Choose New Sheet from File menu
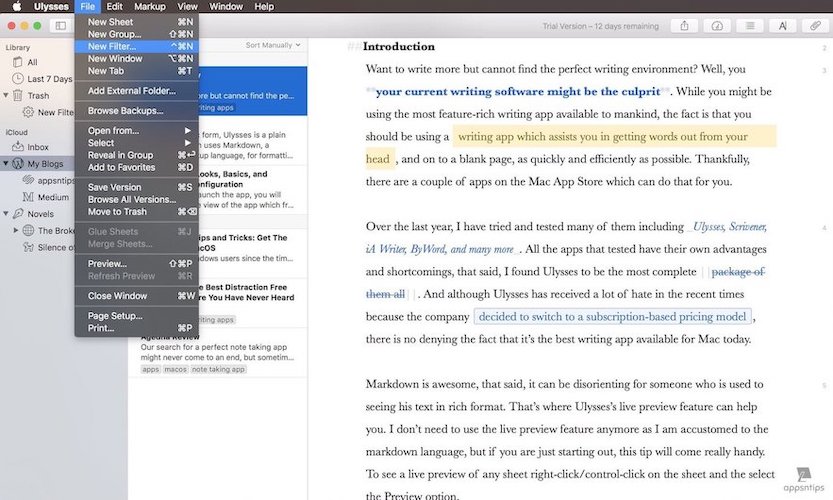833x500 pixels. [x=110, y=21]
